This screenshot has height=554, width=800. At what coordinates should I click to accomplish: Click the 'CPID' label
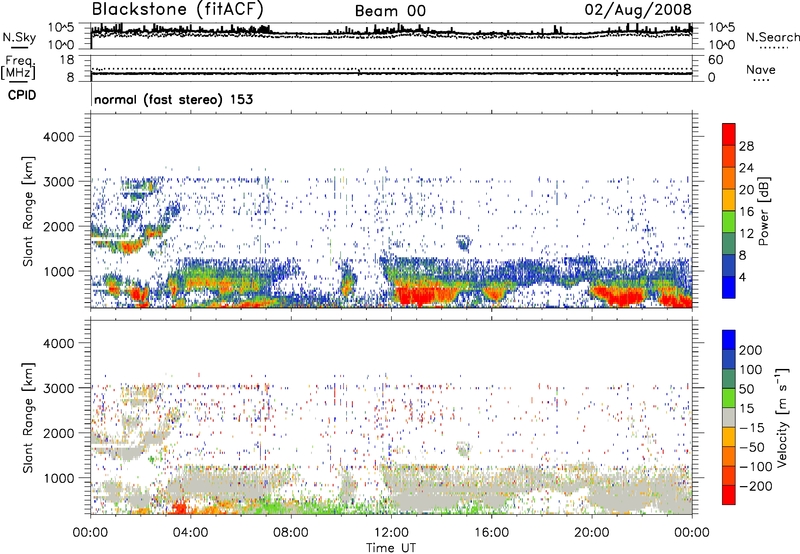(22, 95)
